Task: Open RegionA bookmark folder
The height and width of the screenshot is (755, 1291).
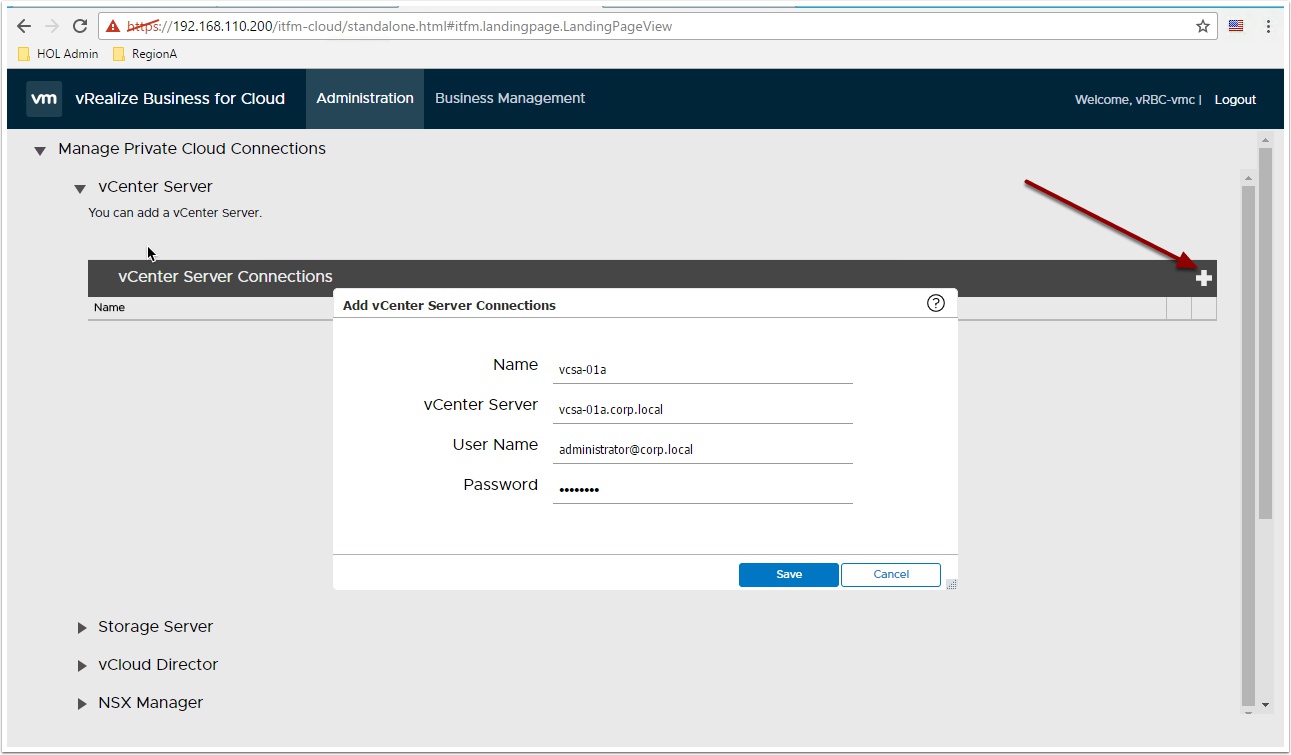Action: [x=145, y=54]
